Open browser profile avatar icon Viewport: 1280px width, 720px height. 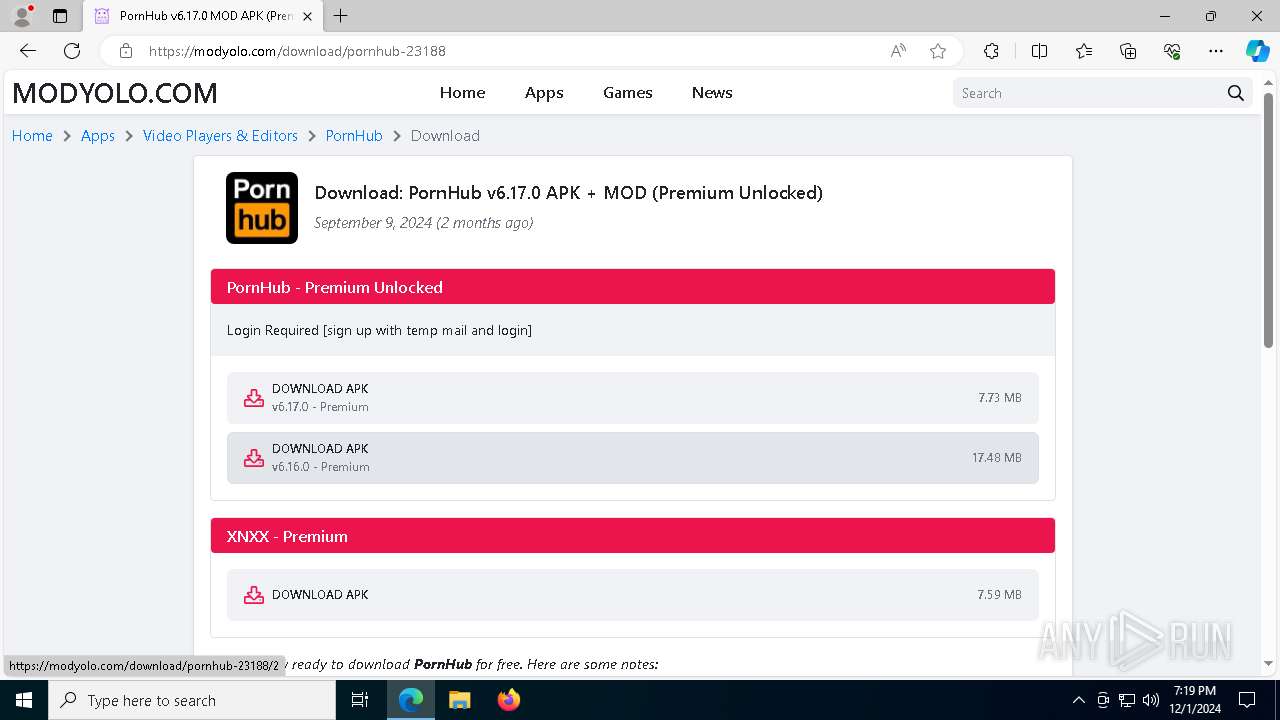pos(22,16)
